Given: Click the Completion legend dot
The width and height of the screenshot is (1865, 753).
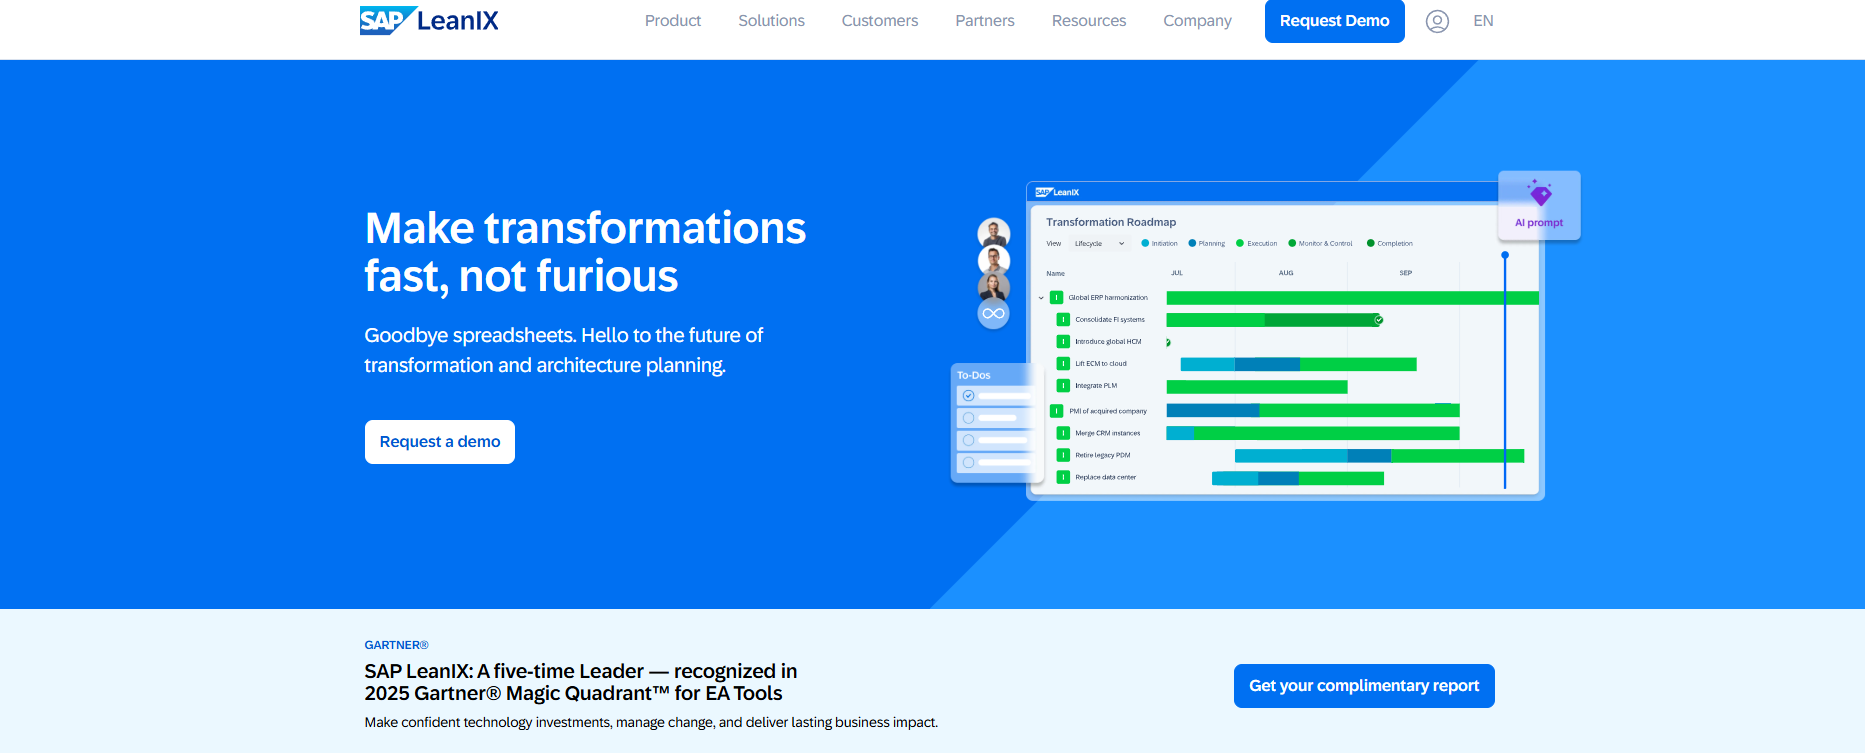Looking at the screenshot, I should click(1371, 243).
